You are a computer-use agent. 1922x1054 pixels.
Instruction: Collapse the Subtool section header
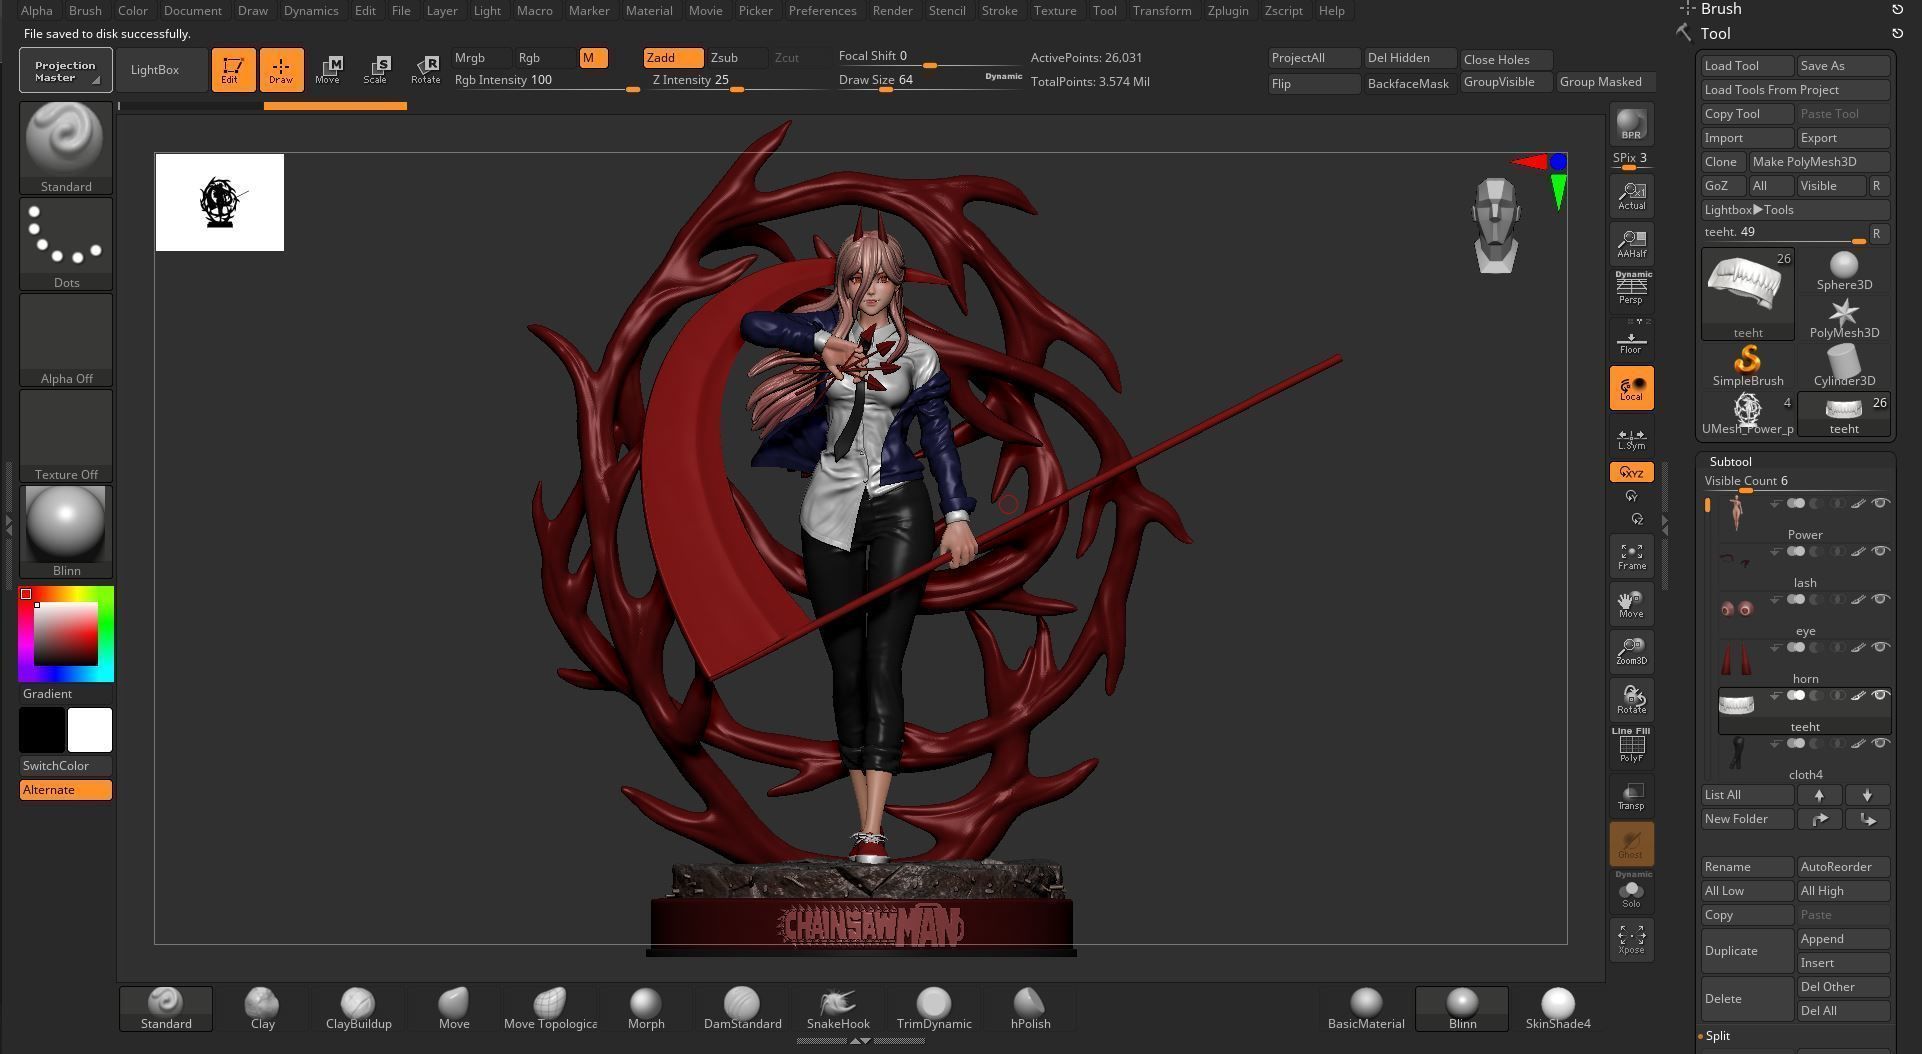click(x=1730, y=461)
